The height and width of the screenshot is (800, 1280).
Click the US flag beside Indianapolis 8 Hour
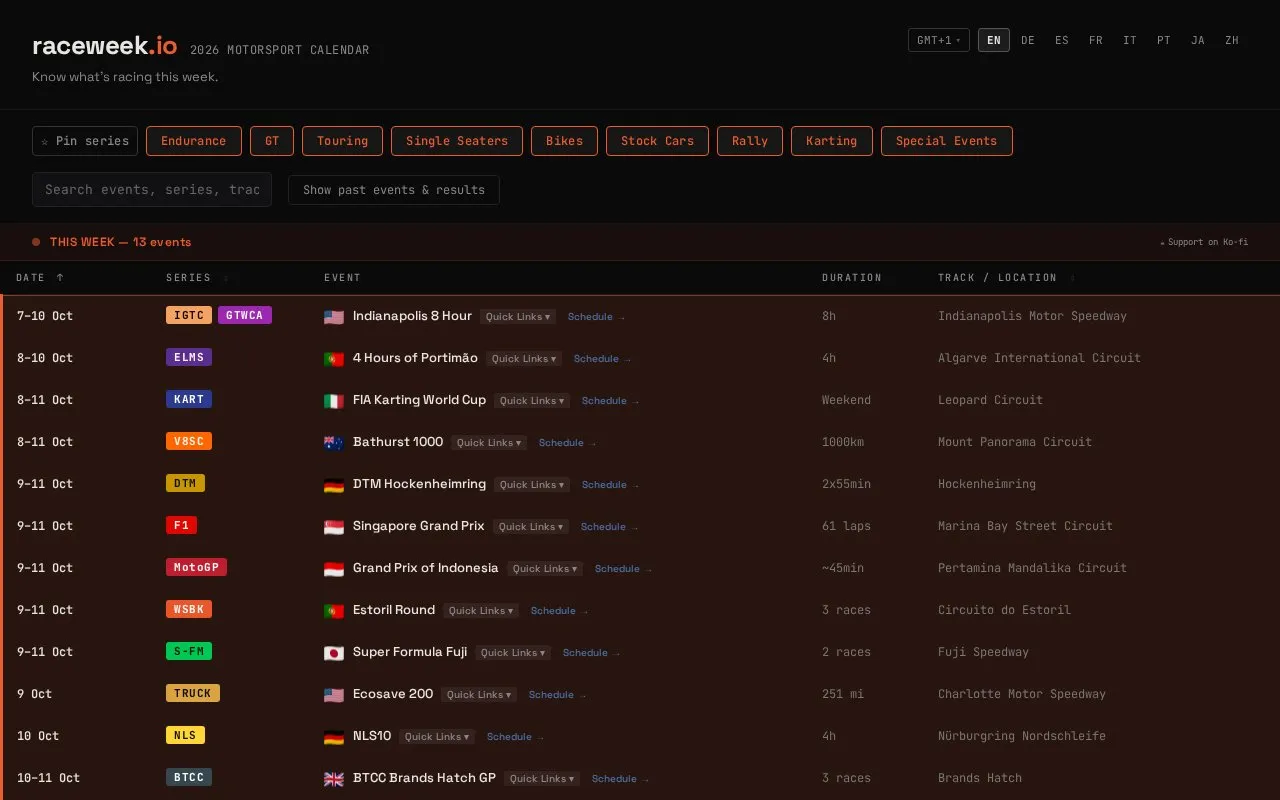tap(334, 317)
